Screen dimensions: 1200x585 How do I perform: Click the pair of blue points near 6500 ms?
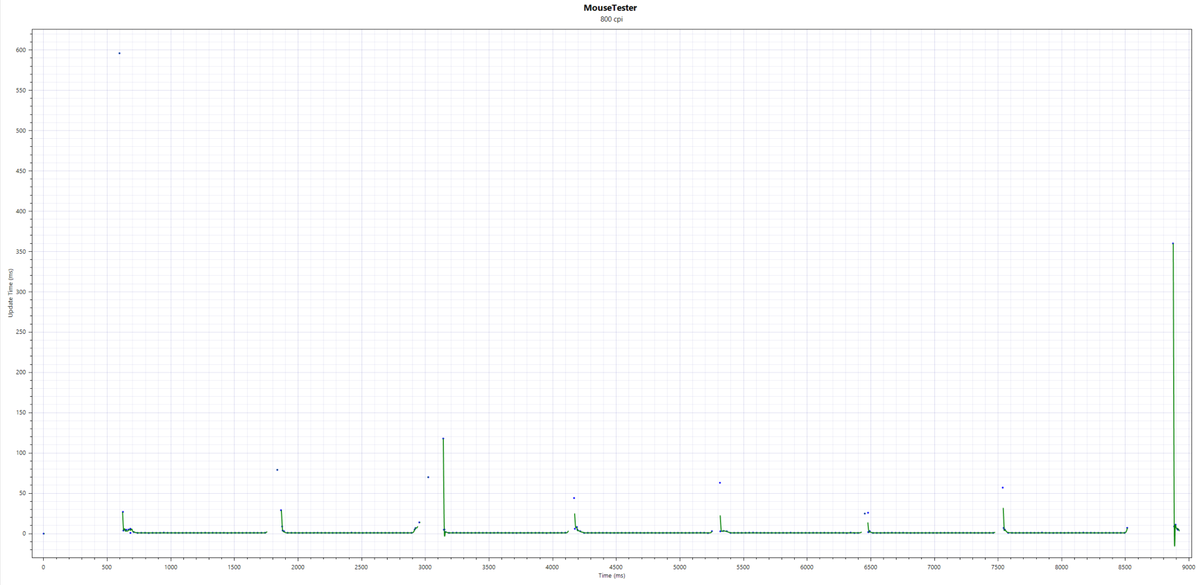(x=866, y=513)
